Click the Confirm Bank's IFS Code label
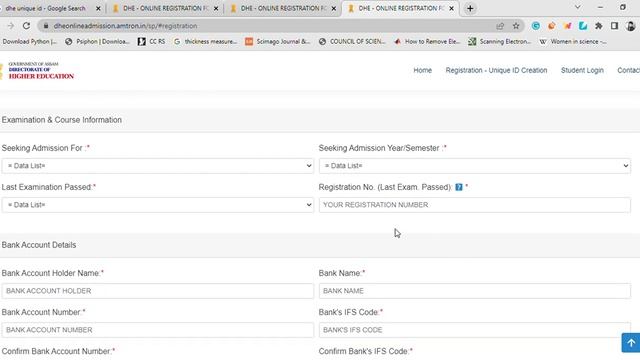This screenshot has height=360, width=640. pos(365,351)
